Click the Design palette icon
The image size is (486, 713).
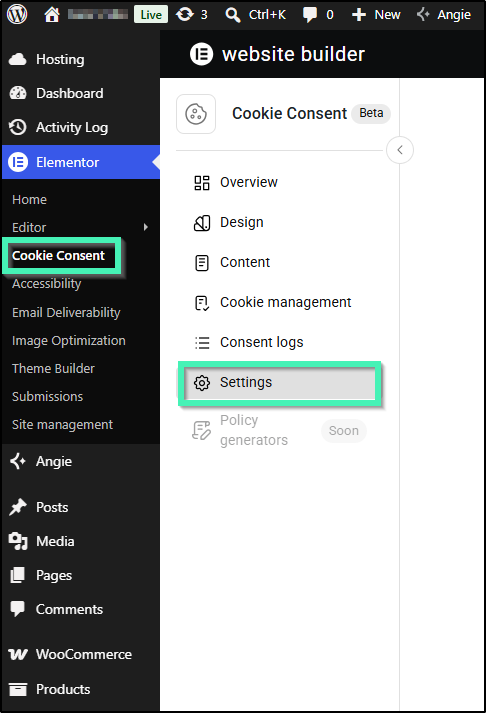tap(202, 223)
